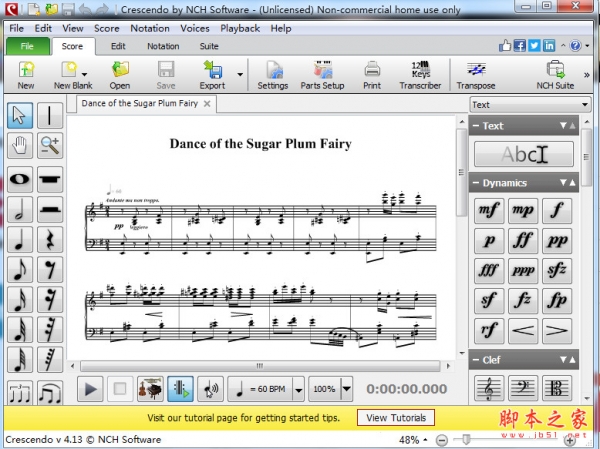
Task: Click the zoom out minus button
Action: pyautogui.click(x=442, y=440)
